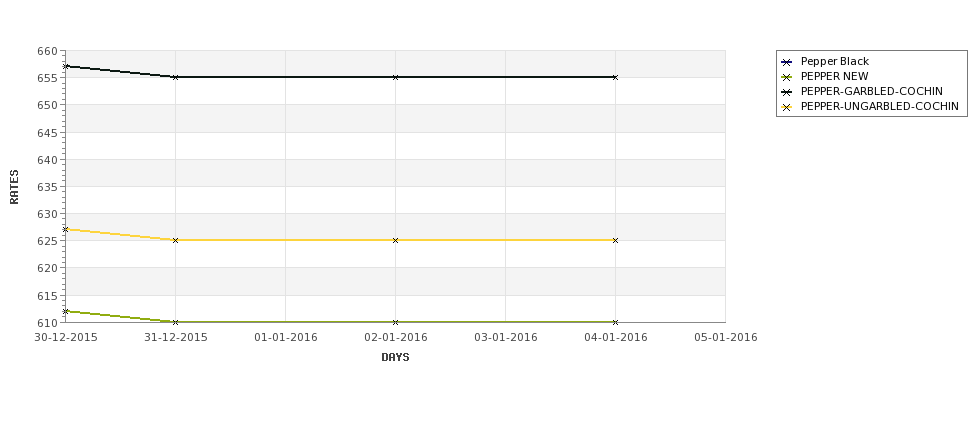The height and width of the screenshot is (429, 975).
Task: Click yellow line data point at 02-01-2016
Action: (x=395, y=240)
